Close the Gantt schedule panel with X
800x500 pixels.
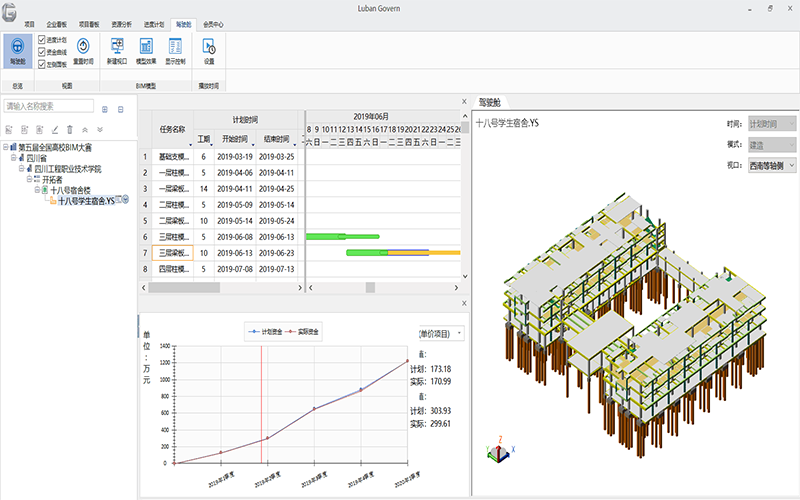464,102
